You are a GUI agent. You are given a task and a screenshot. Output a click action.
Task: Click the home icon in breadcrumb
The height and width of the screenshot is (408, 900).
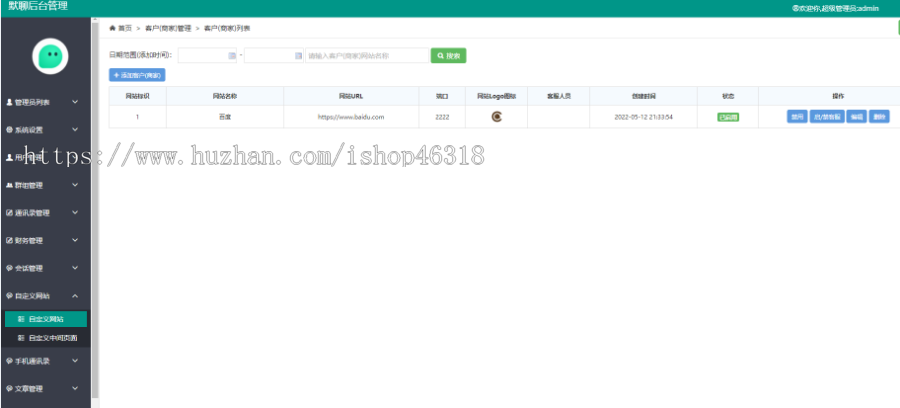112,28
